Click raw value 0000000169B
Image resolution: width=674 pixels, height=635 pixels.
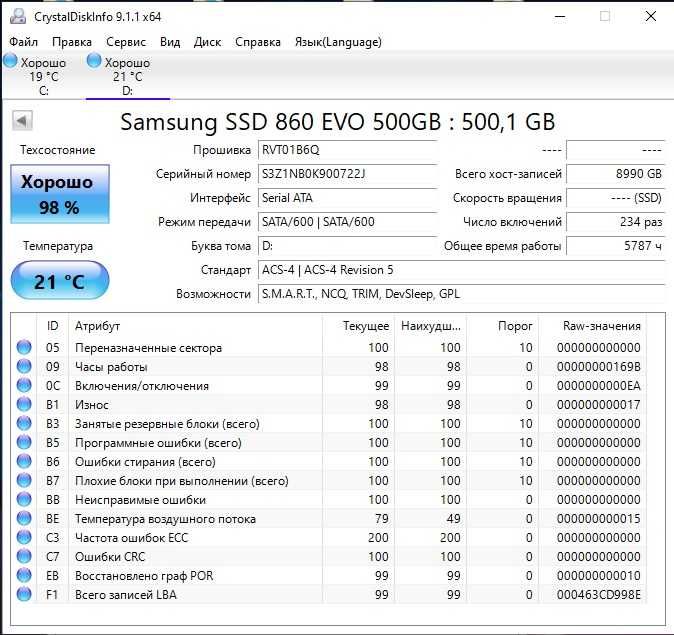click(x=598, y=367)
